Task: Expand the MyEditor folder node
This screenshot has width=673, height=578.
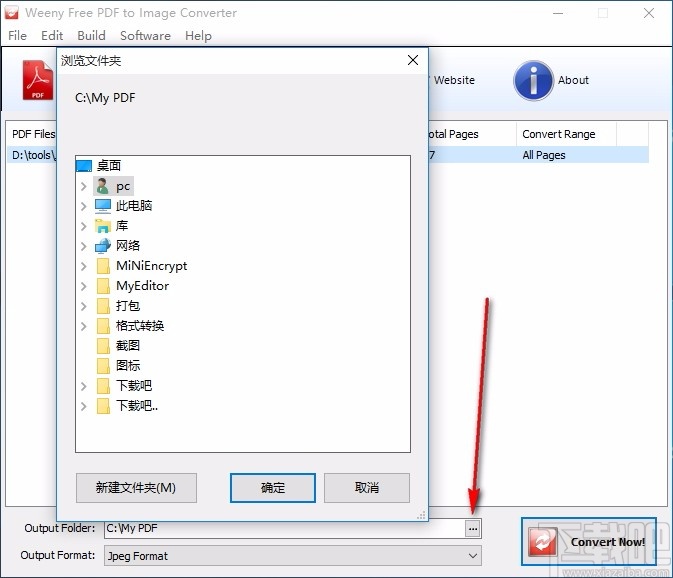Action: point(84,286)
